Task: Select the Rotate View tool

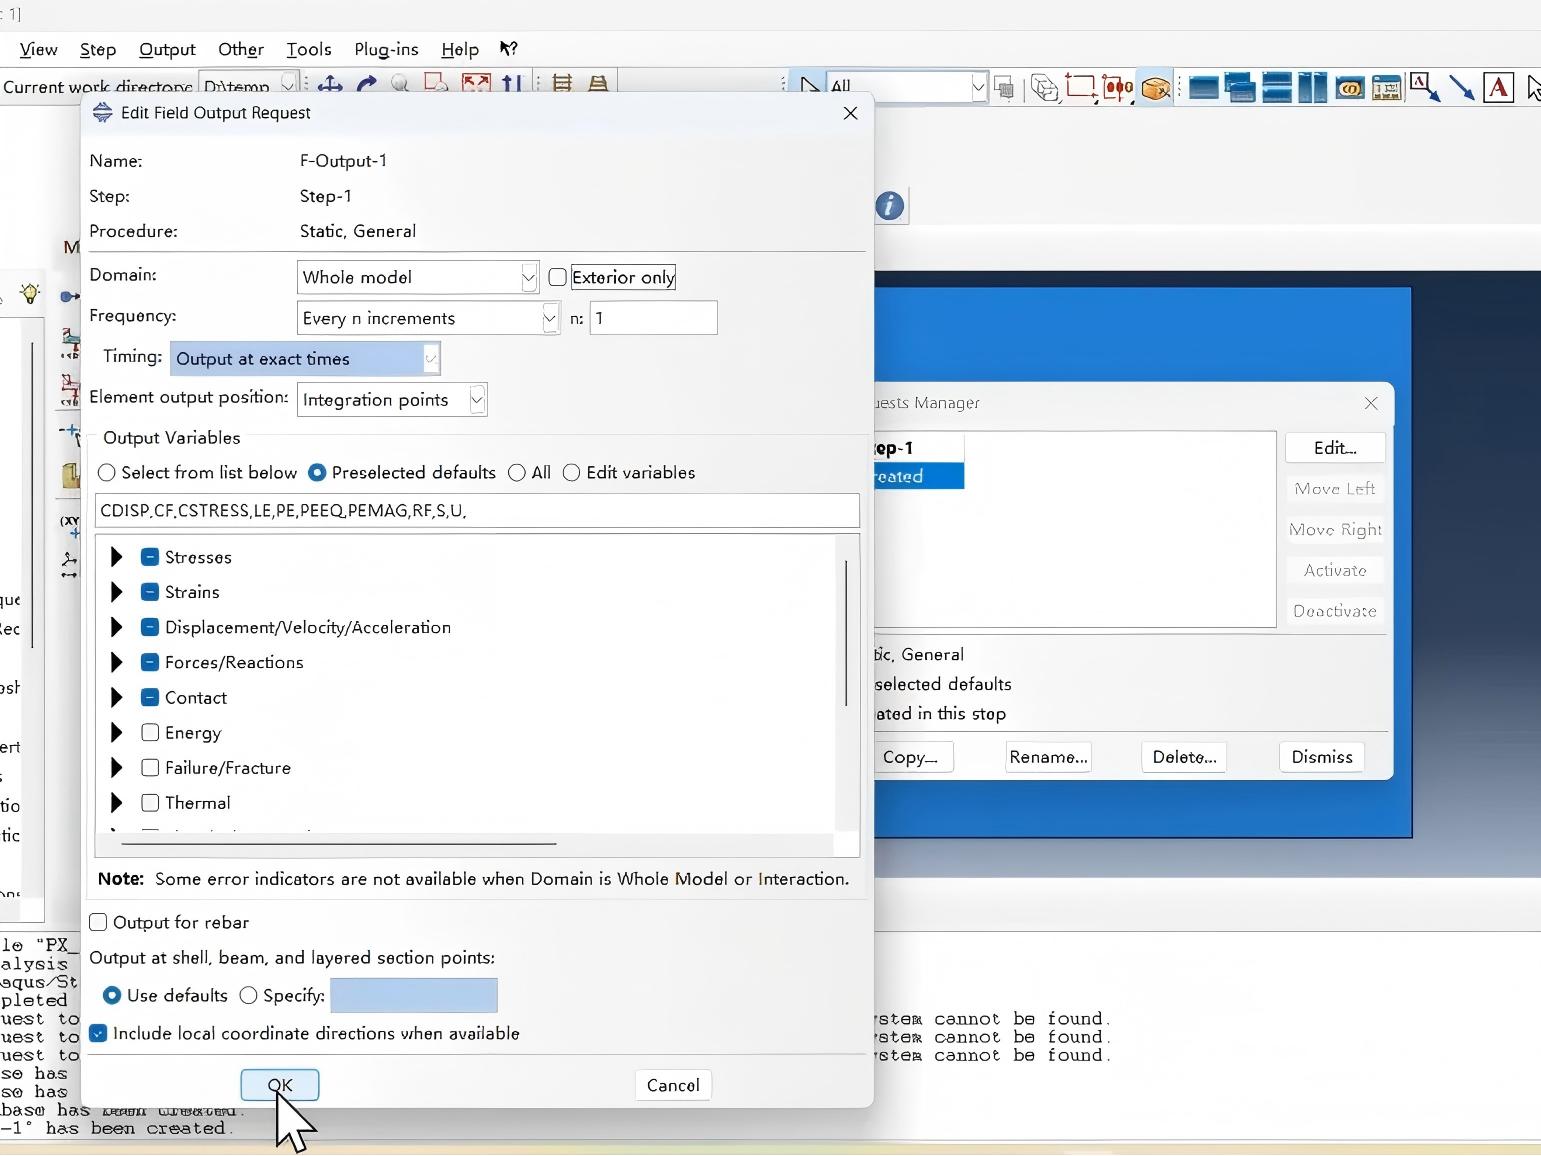Action: [366, 86]
